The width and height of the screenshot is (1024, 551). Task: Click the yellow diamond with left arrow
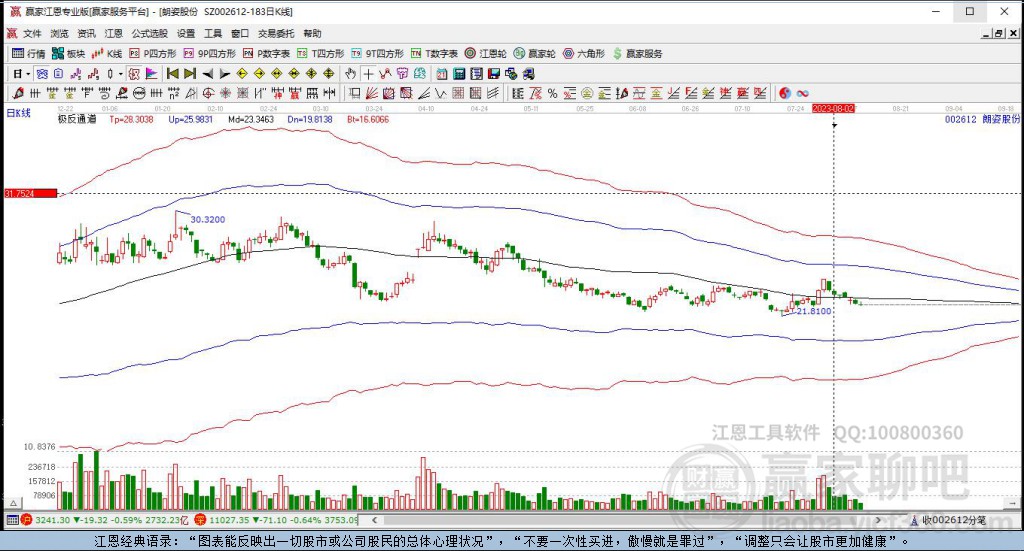click(242, 74)
